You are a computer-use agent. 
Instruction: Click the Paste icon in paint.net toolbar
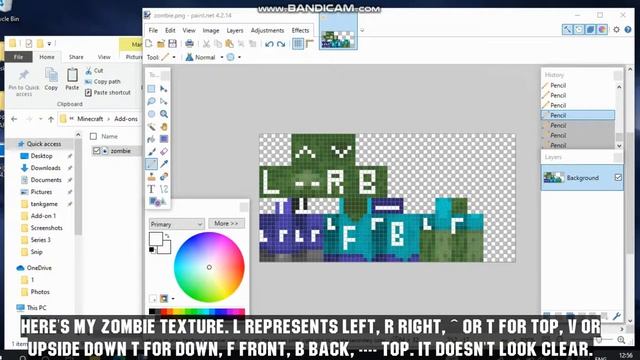click(229, 44)
